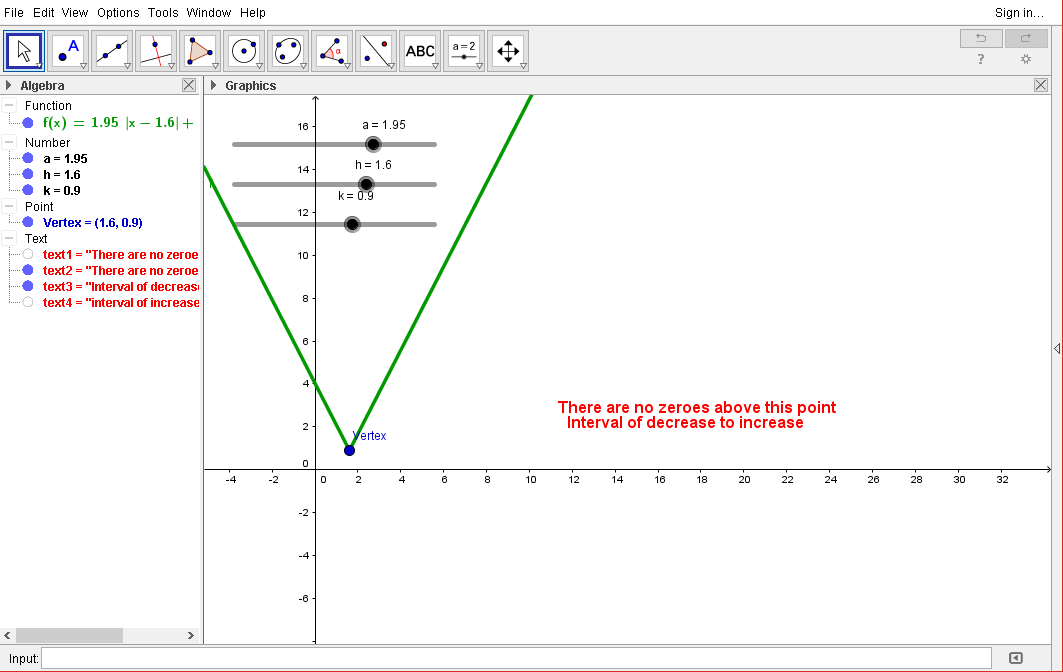Select the Line through Two Points tool
This screenshot has height=672, width=1063.
[112, 51]
